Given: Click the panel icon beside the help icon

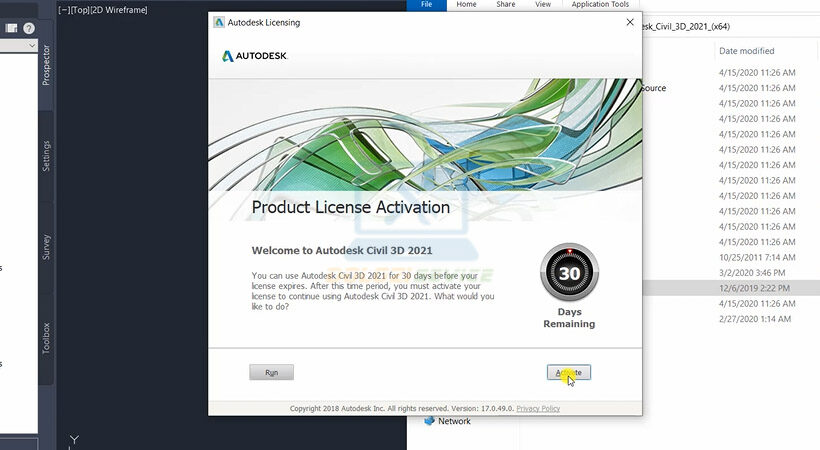Looking at the screenshot, I should (11, 28).
